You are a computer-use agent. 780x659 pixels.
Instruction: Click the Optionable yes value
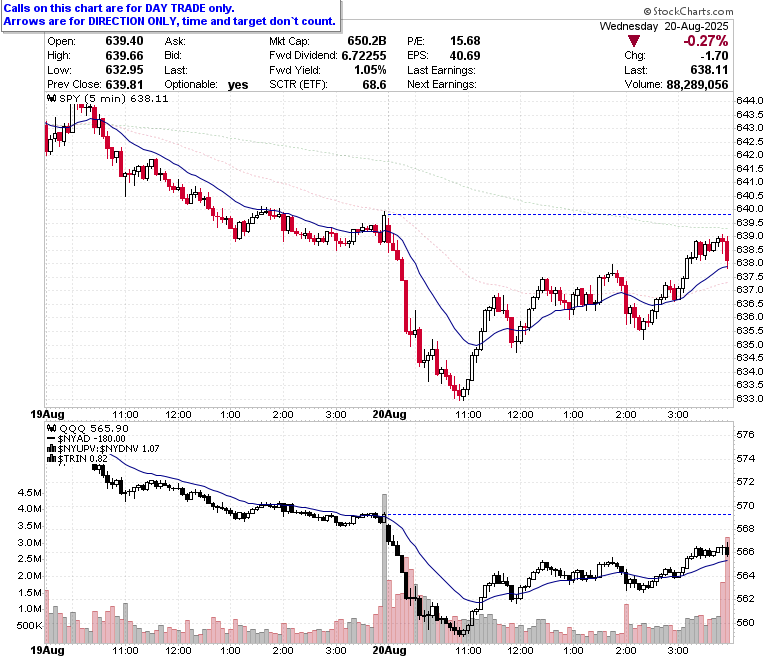[x=238, y=85]
